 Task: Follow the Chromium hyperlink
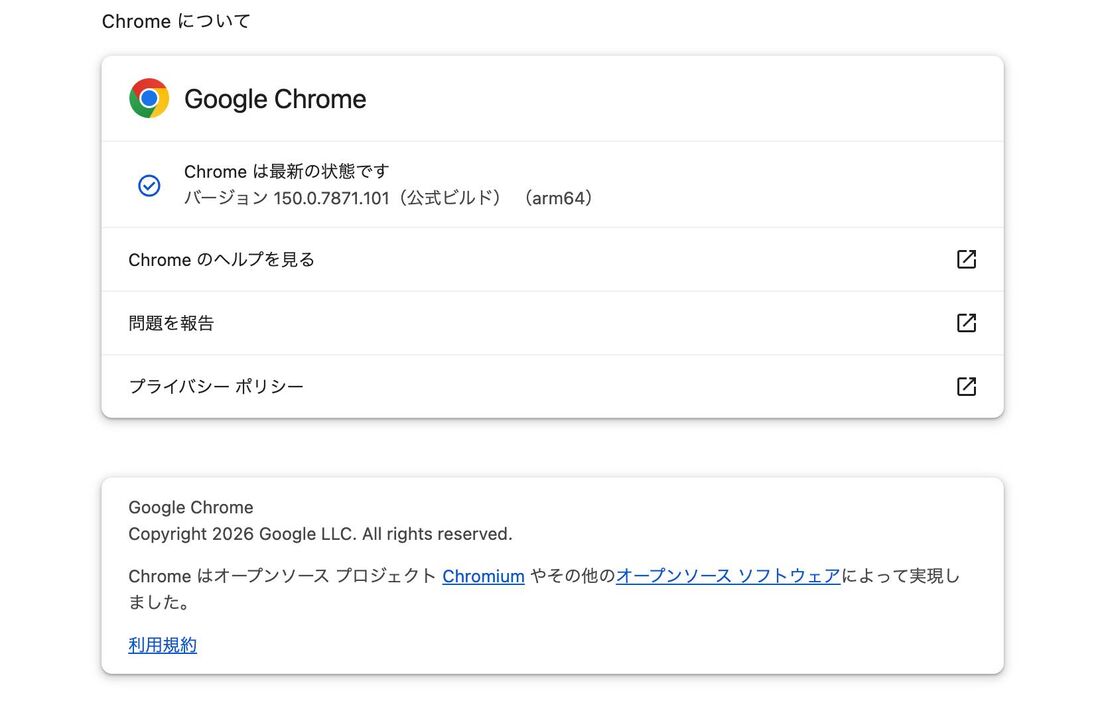tap(483, 576)
